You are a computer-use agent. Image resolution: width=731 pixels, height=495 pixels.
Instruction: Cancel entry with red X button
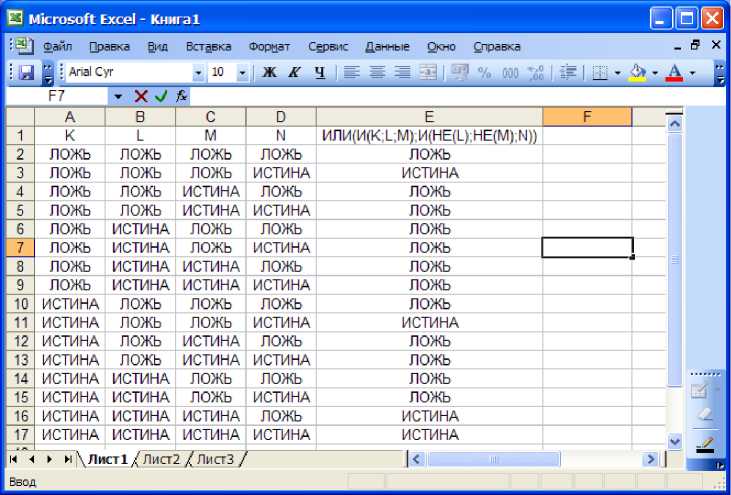141,96
